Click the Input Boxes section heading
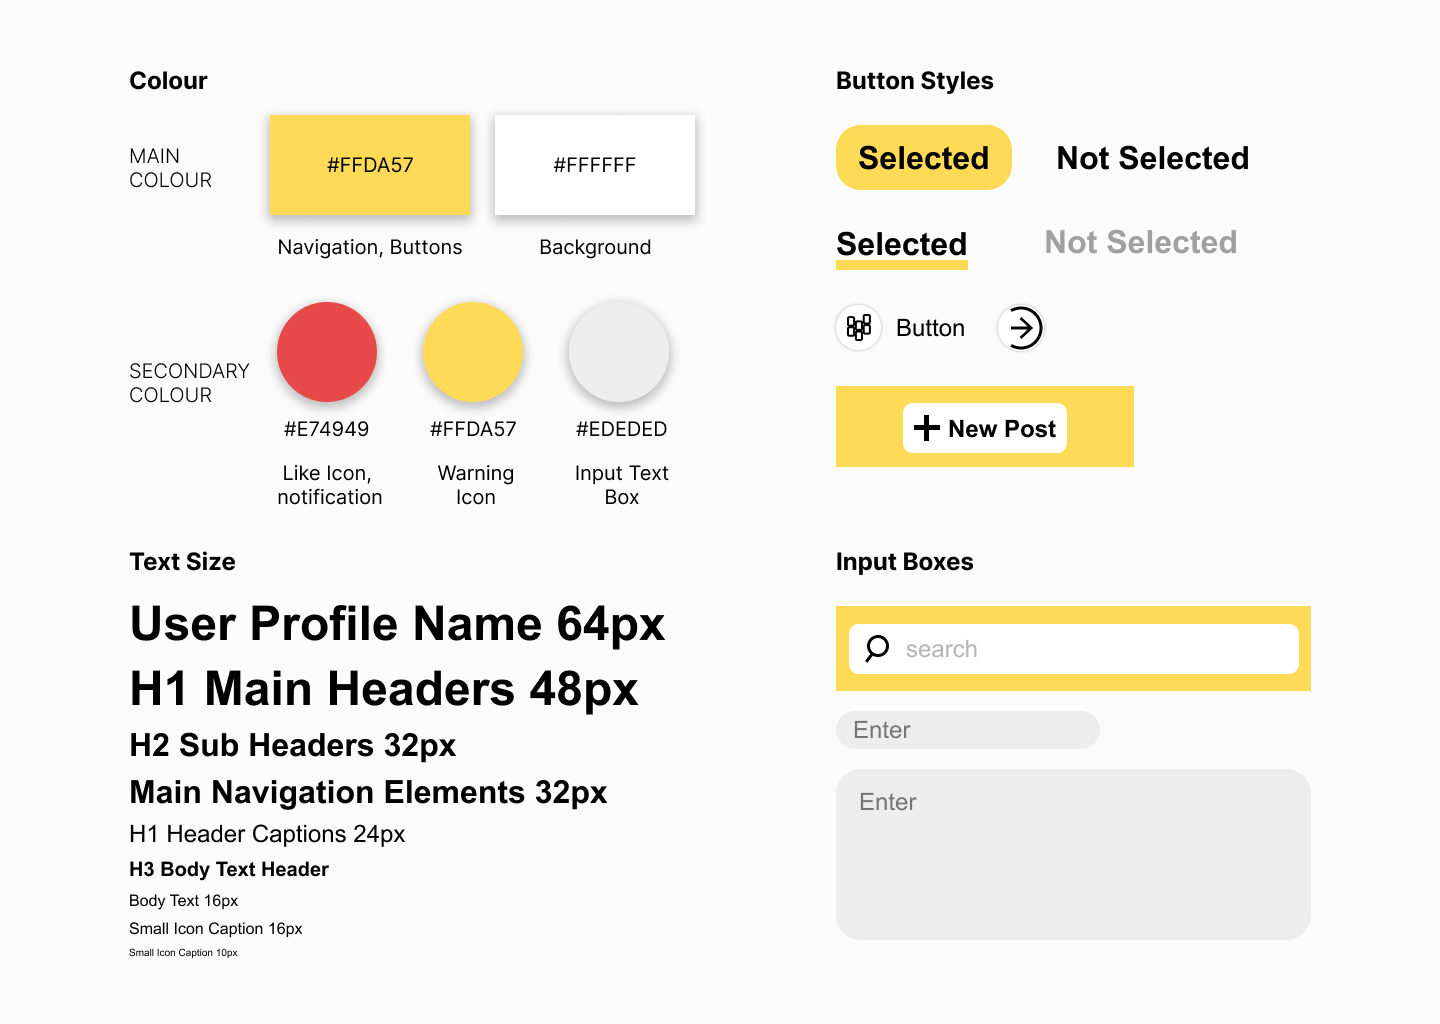 [904, 561]
